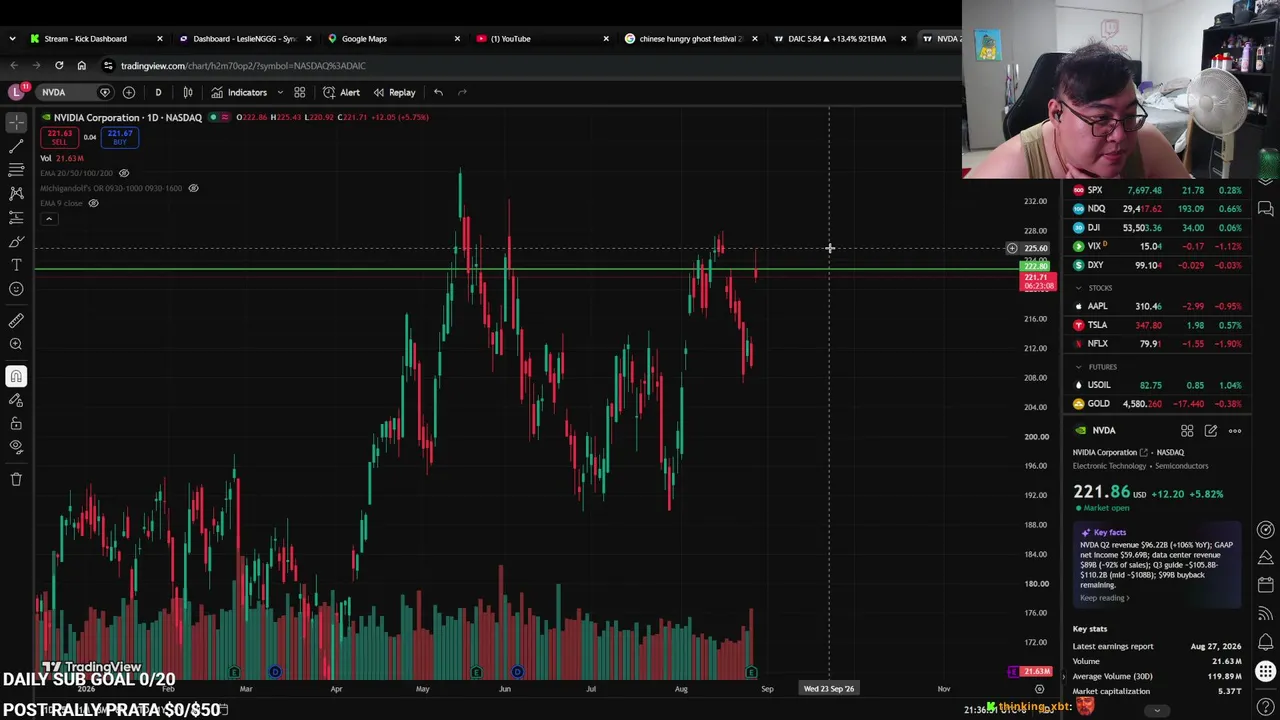The image size is (1280, 720).
Task: Open the forecasting and measurement tools
Action: 16,217
